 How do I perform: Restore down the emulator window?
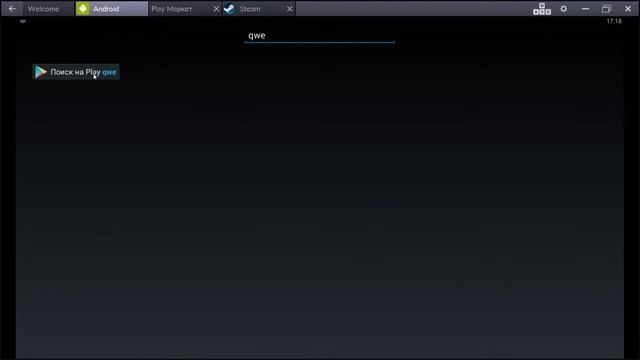point(607,9)
